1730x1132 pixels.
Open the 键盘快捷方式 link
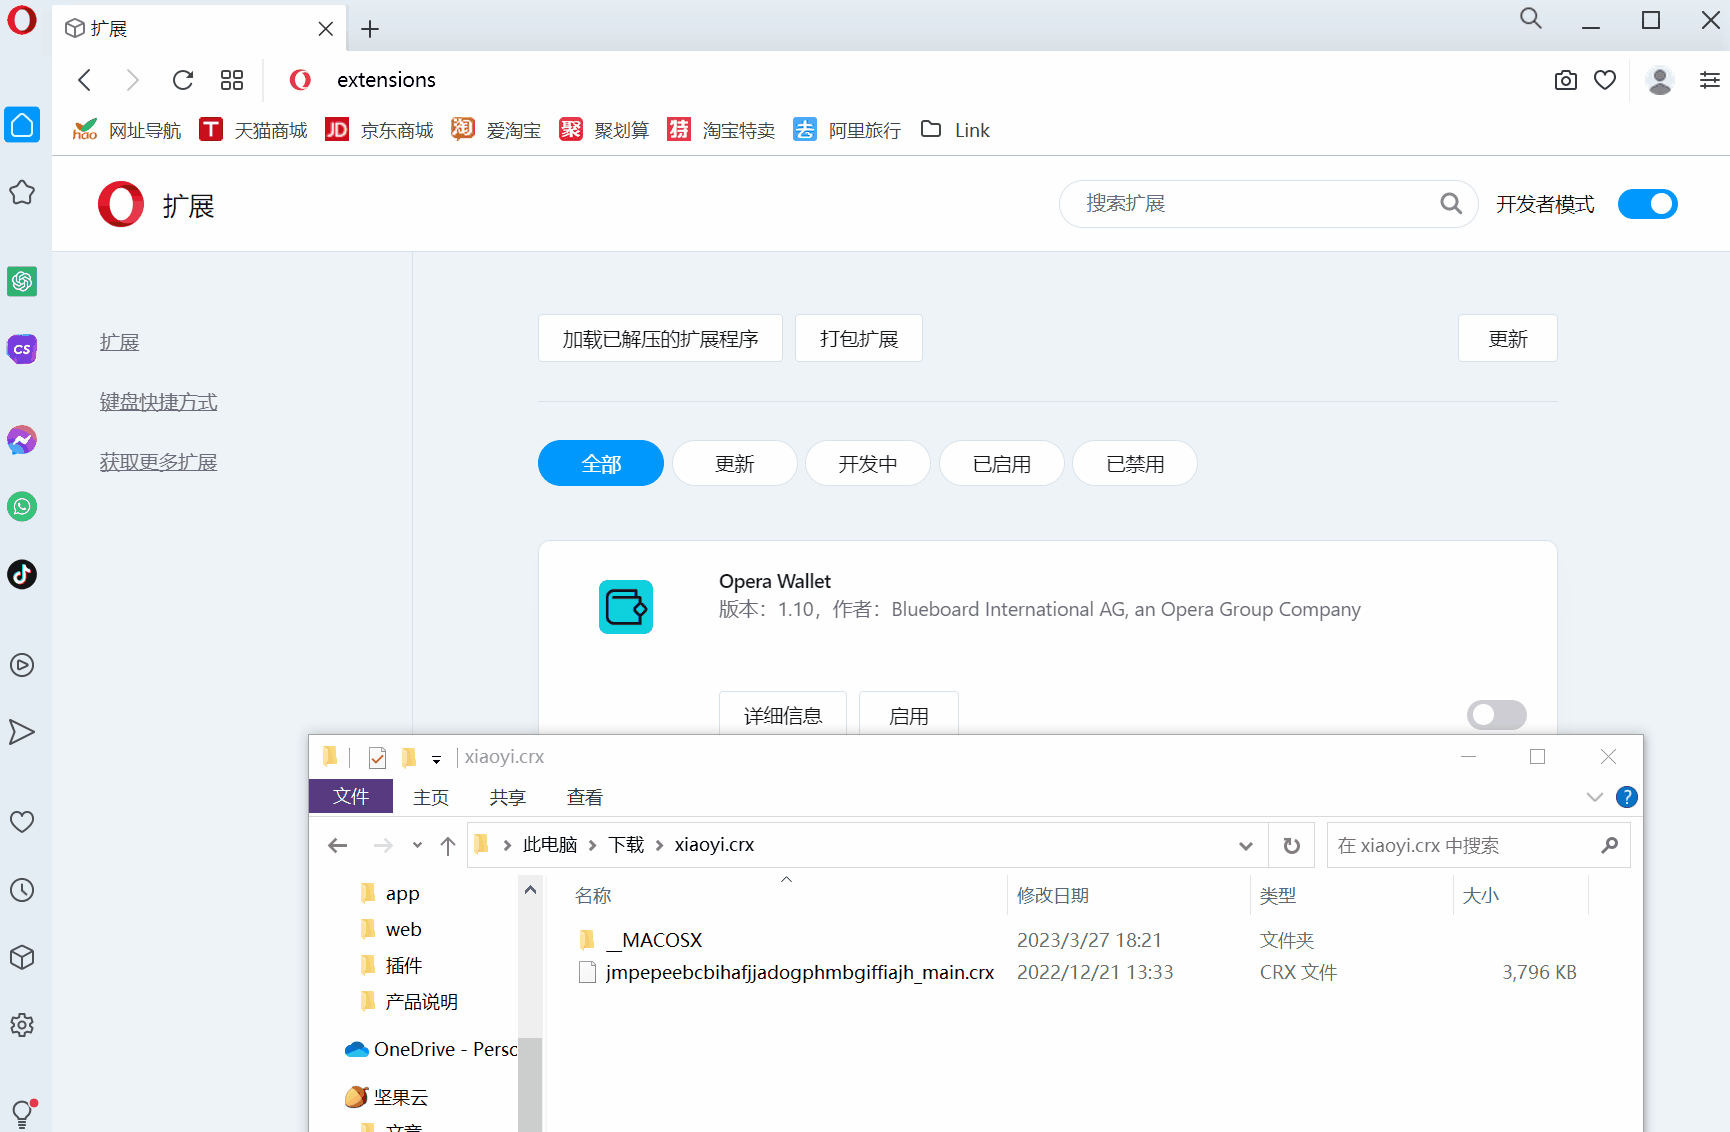pyautogui.click(x=158, y=402)
